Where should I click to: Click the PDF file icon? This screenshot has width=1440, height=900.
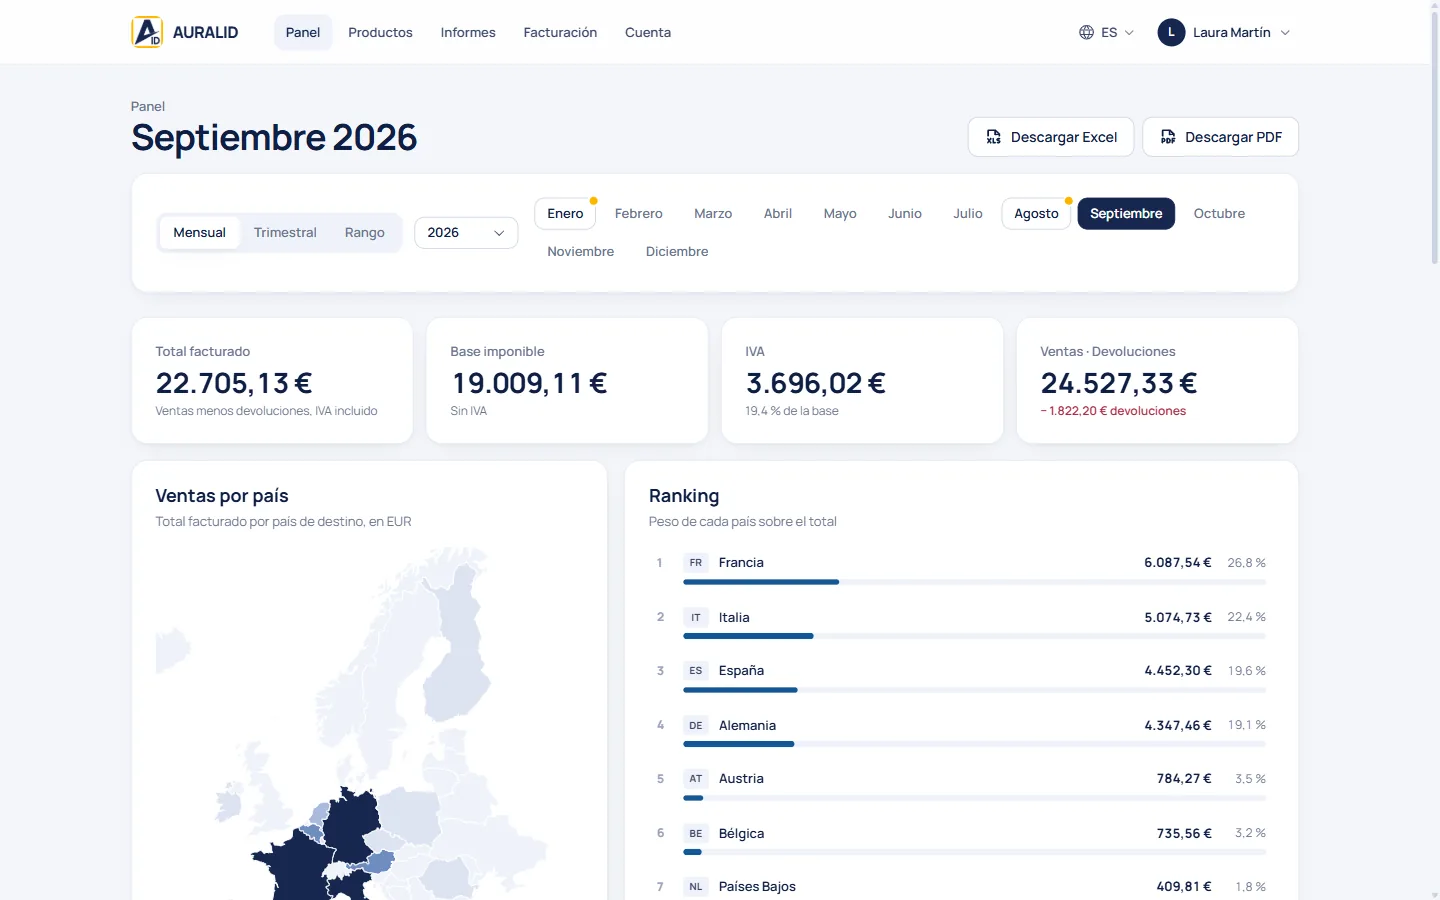pyautogui.click(x=1168, y=137)
